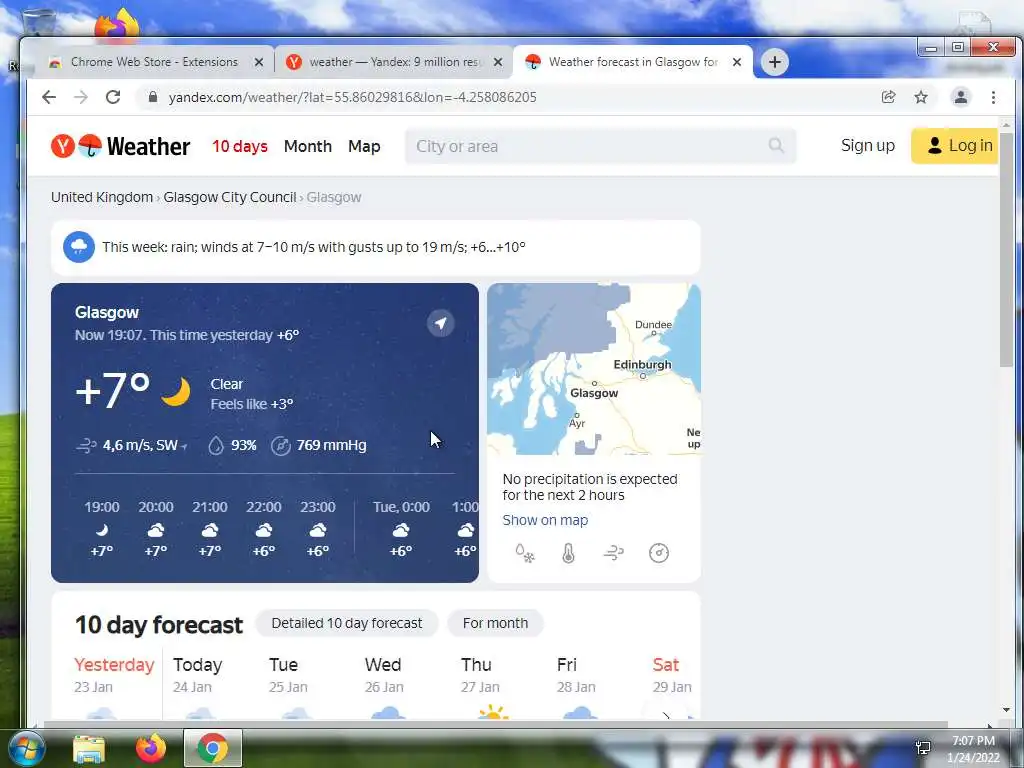Select the wind map layer icon

tap(613, 553)
